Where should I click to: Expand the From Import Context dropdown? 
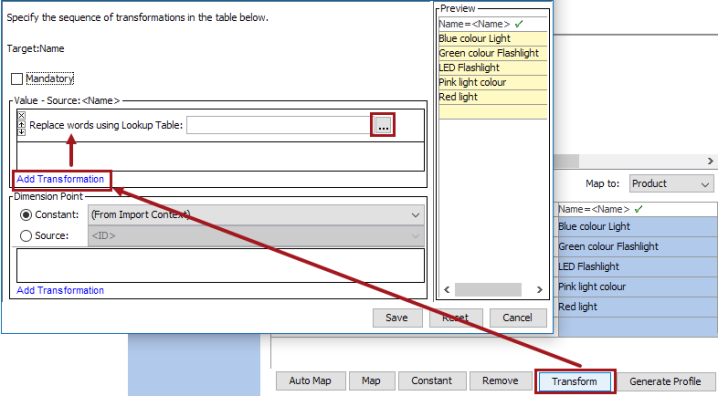[256, 215]
